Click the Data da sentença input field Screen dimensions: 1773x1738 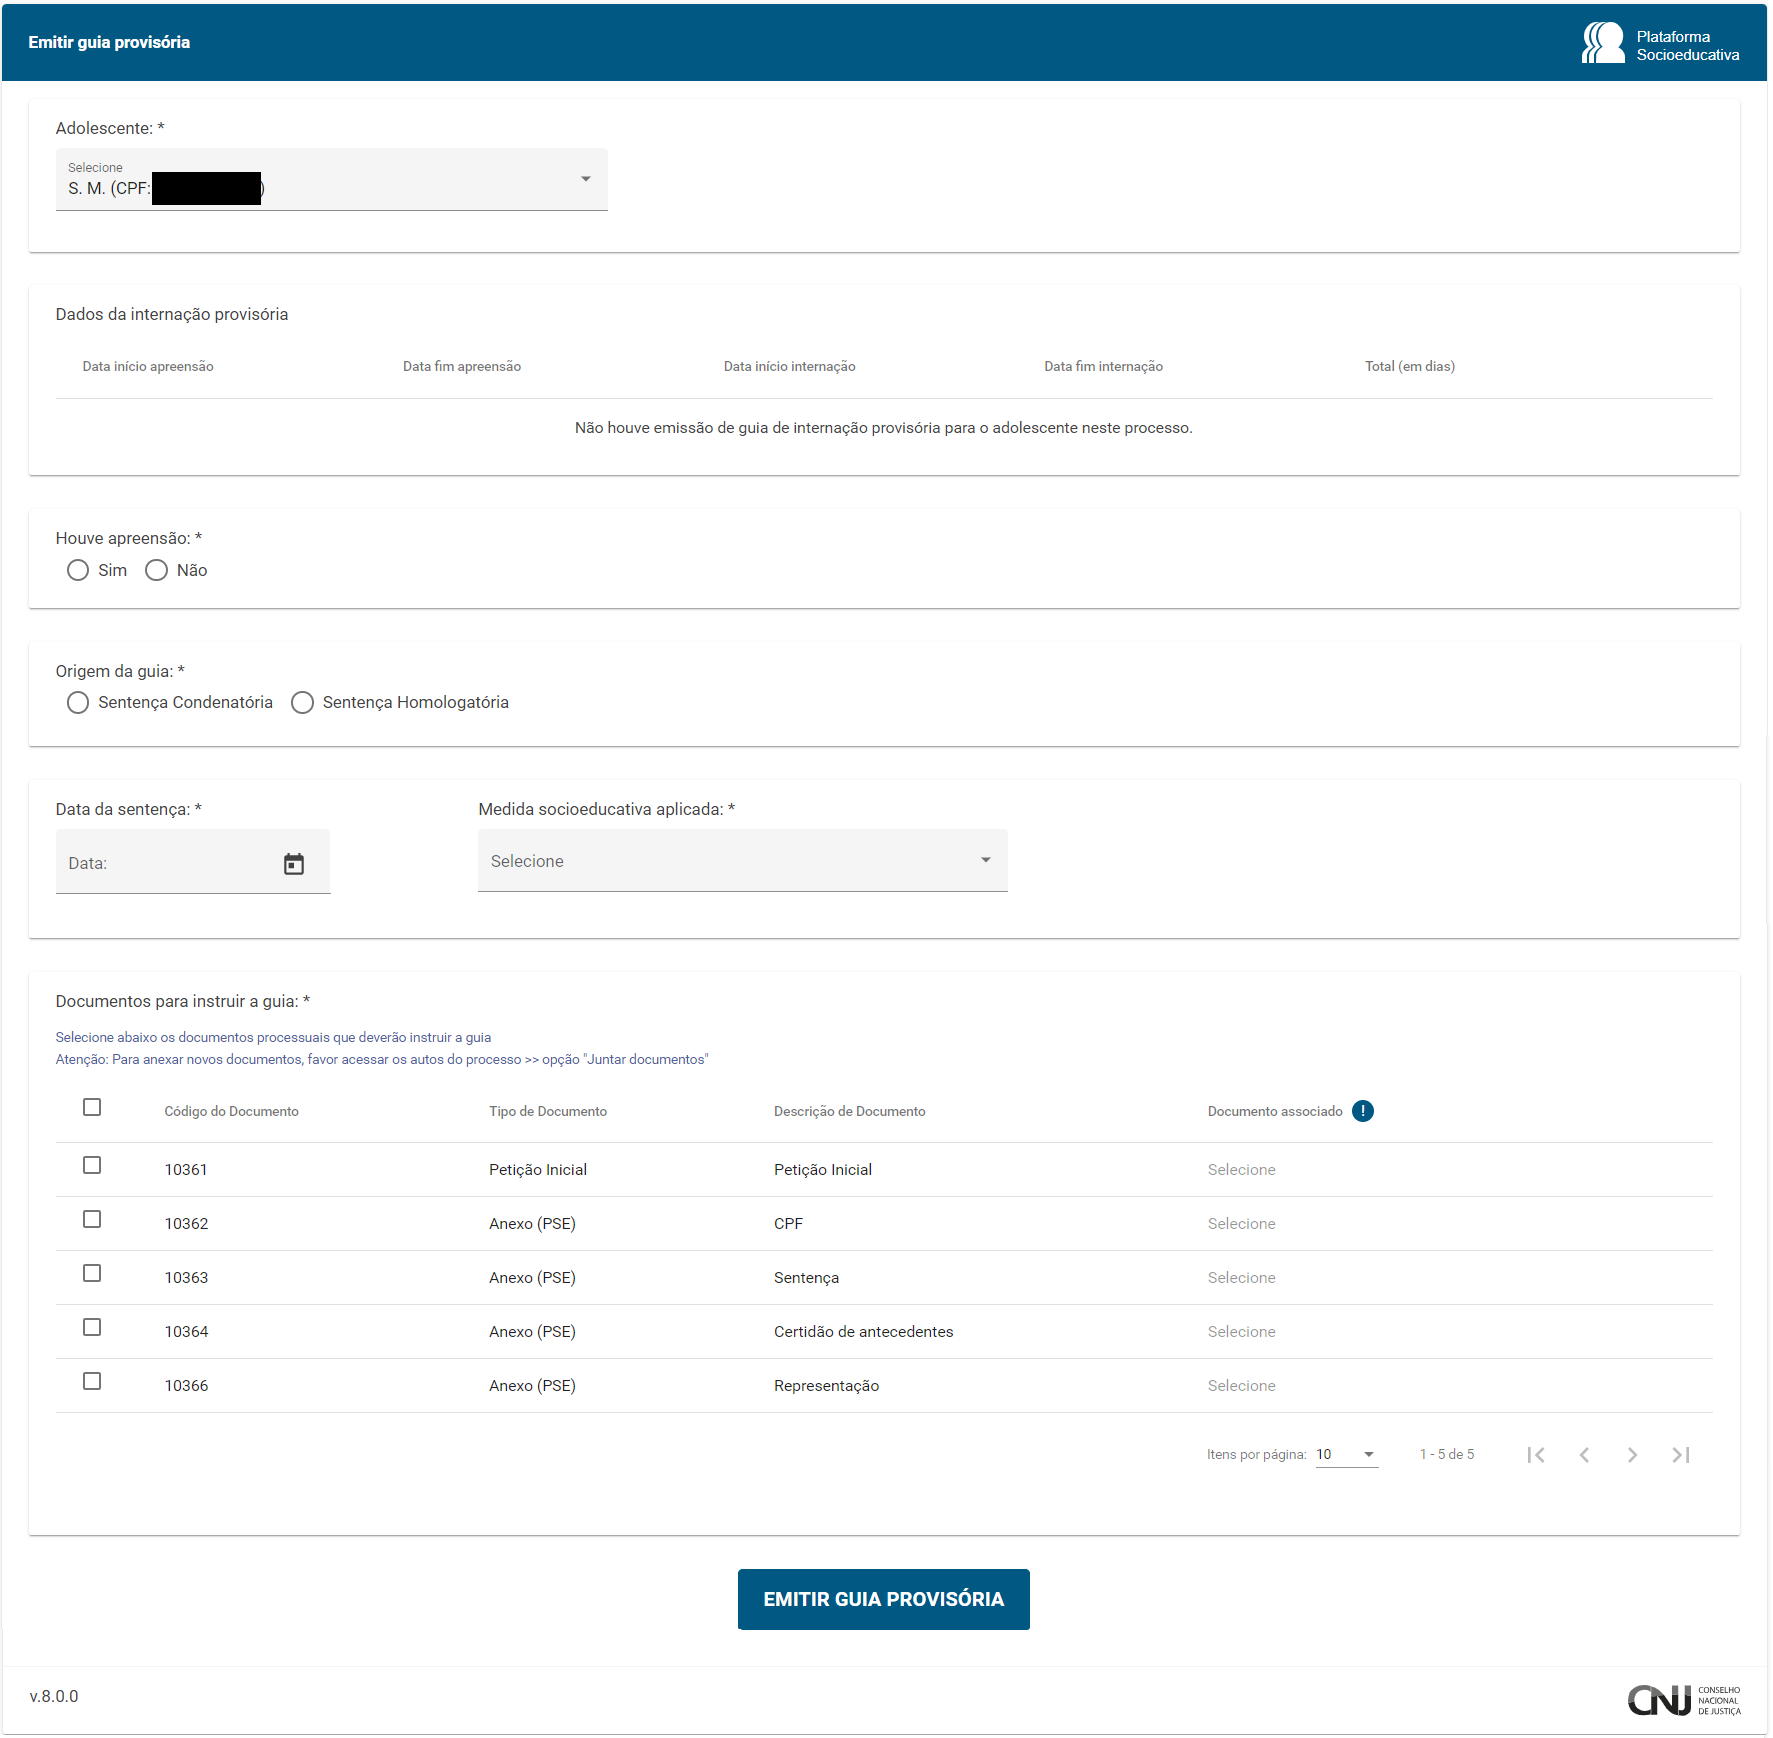(x=193, y=862)
